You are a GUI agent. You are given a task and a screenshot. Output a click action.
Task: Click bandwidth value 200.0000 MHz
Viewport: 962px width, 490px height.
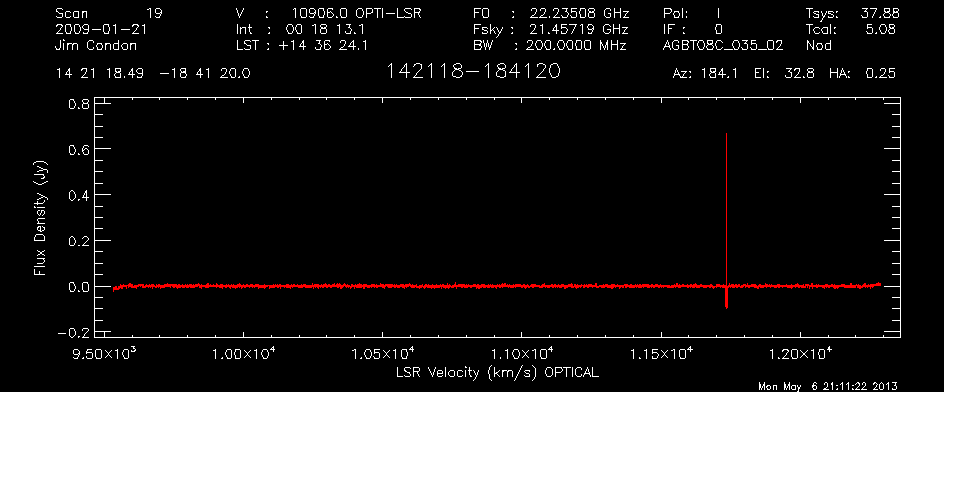pos(577,45)
